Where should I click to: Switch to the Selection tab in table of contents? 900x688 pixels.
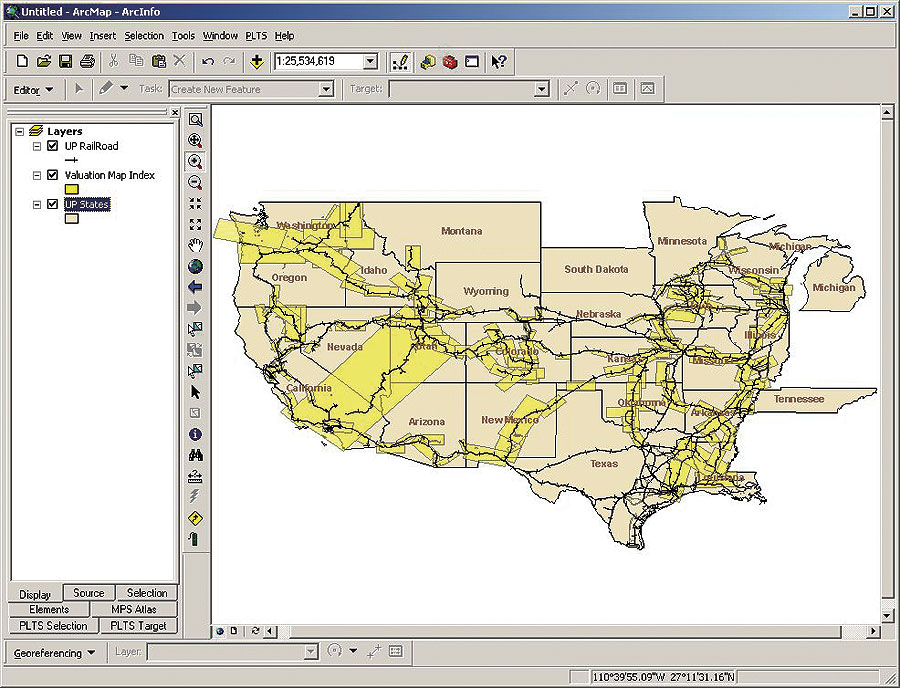146,593
